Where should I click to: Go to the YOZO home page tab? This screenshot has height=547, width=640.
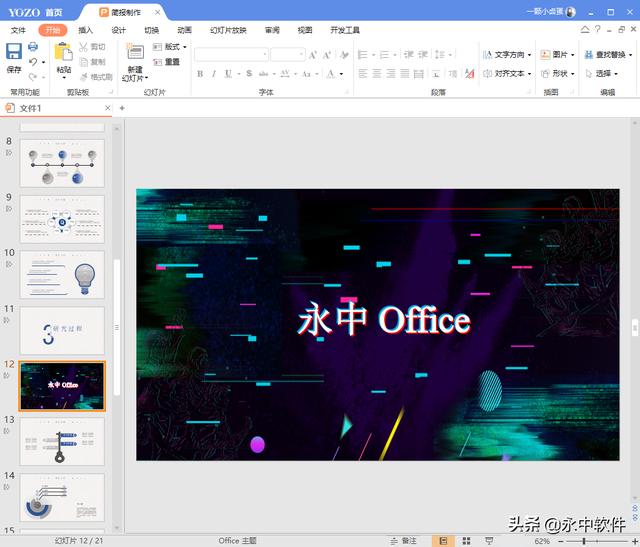pos(36,12)
